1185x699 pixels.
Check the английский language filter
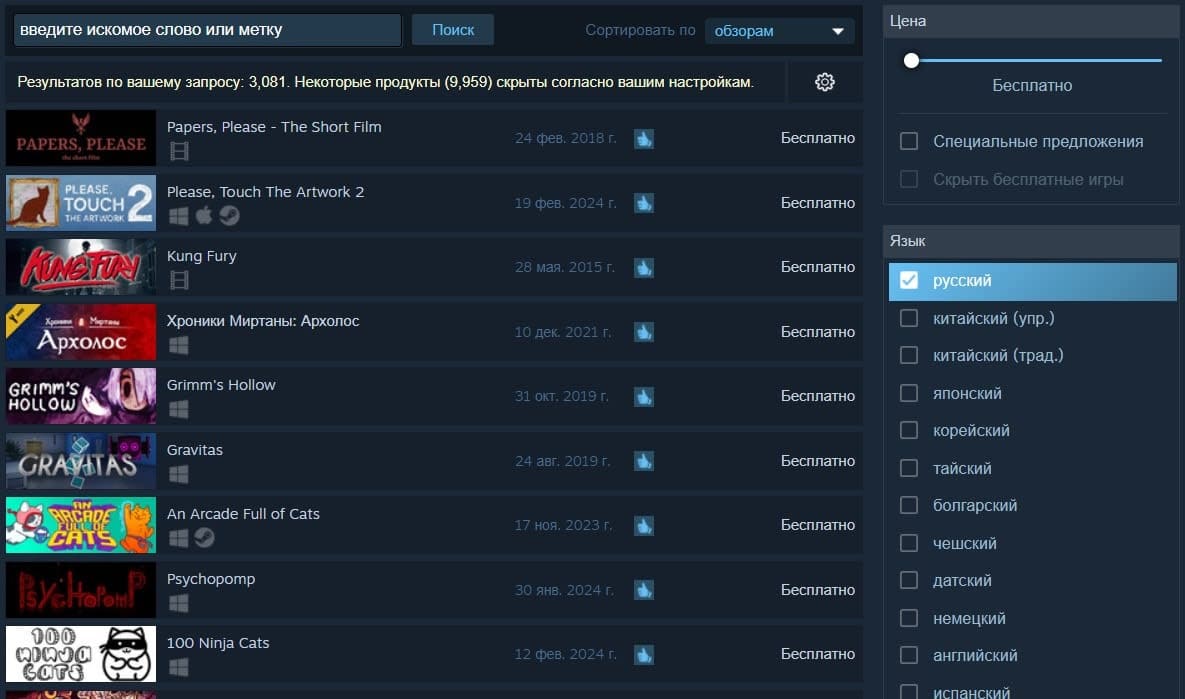(x=909, y=655)
